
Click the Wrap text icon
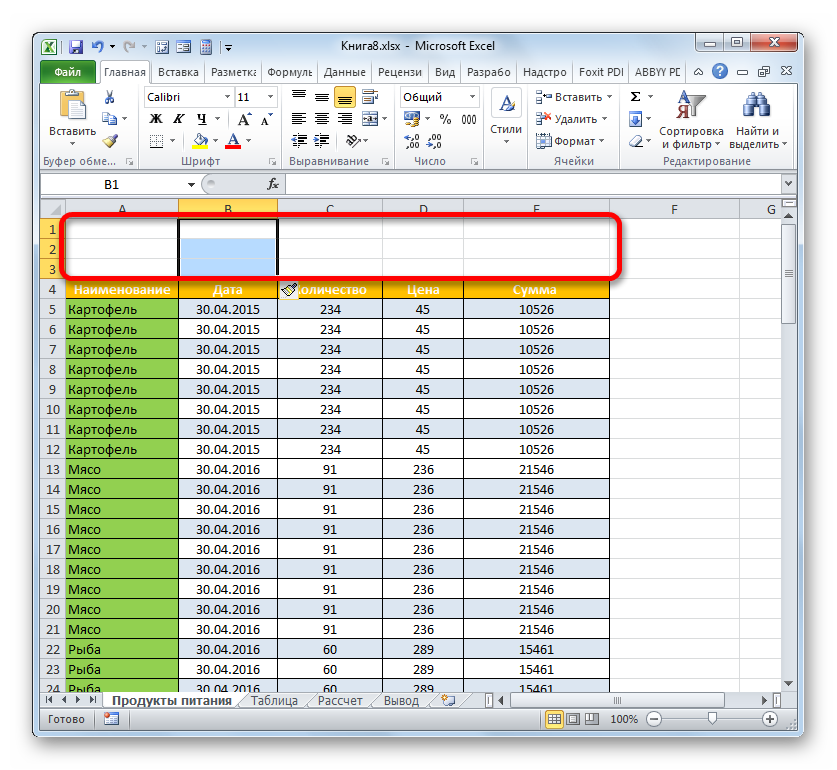[x=369, y=97]
